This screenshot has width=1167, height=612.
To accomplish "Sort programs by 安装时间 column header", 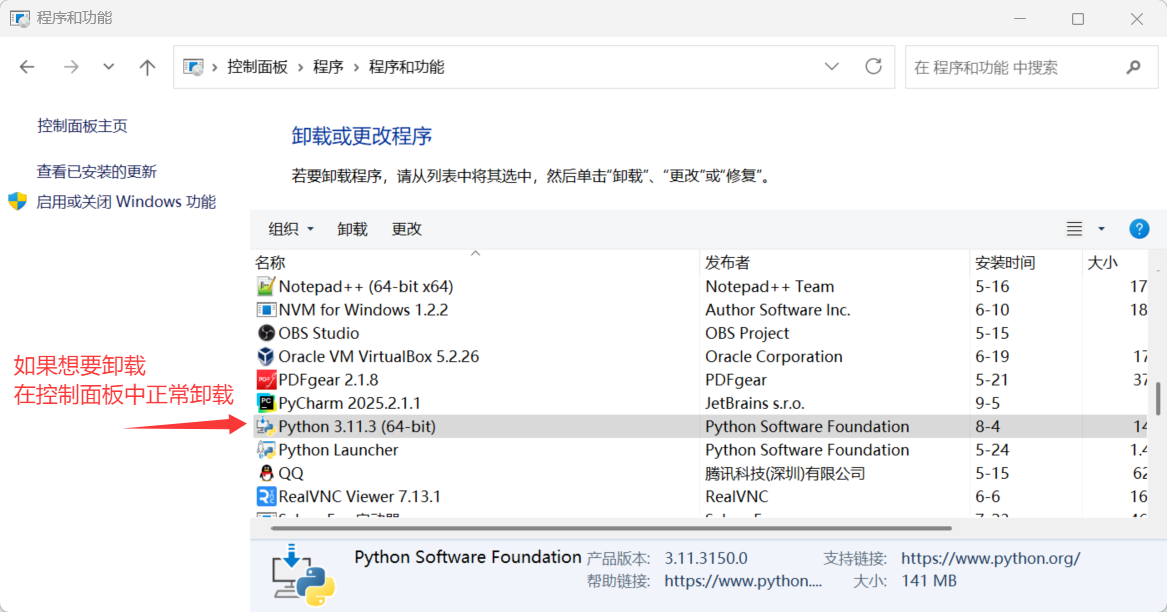I will (x=1000, y=261).
